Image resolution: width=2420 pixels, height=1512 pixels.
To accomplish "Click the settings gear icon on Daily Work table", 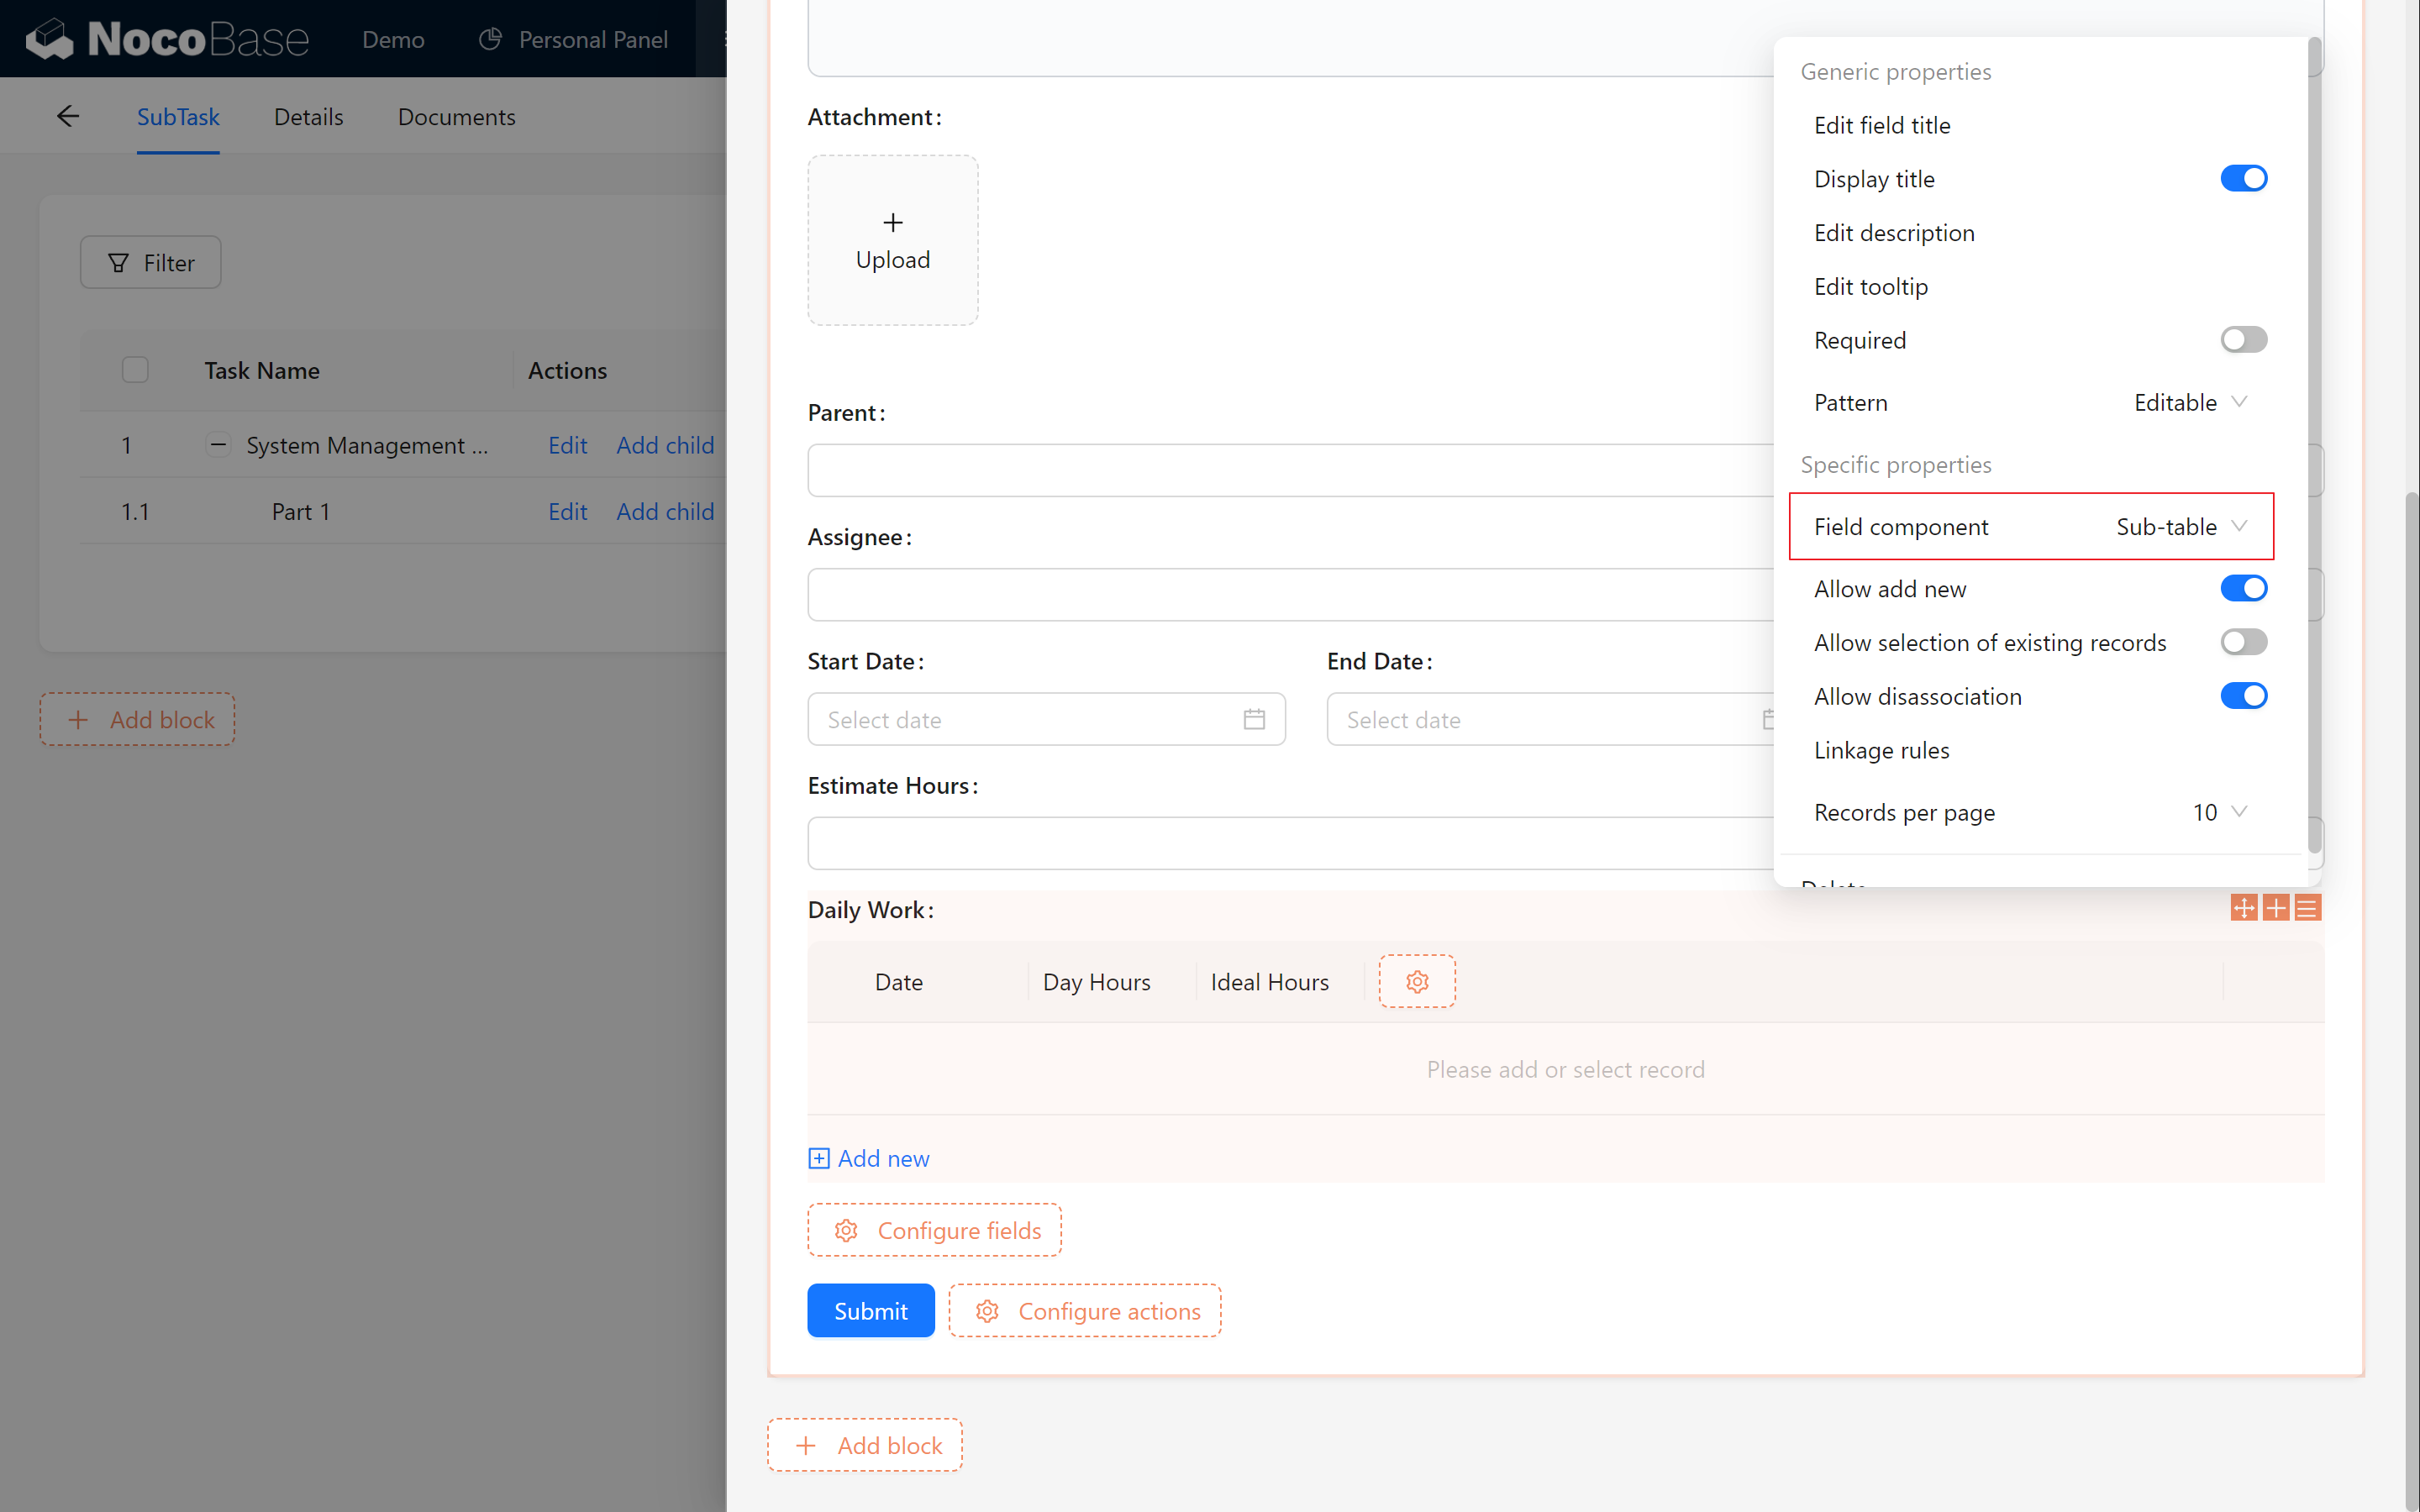I will tap(1417, 981).
